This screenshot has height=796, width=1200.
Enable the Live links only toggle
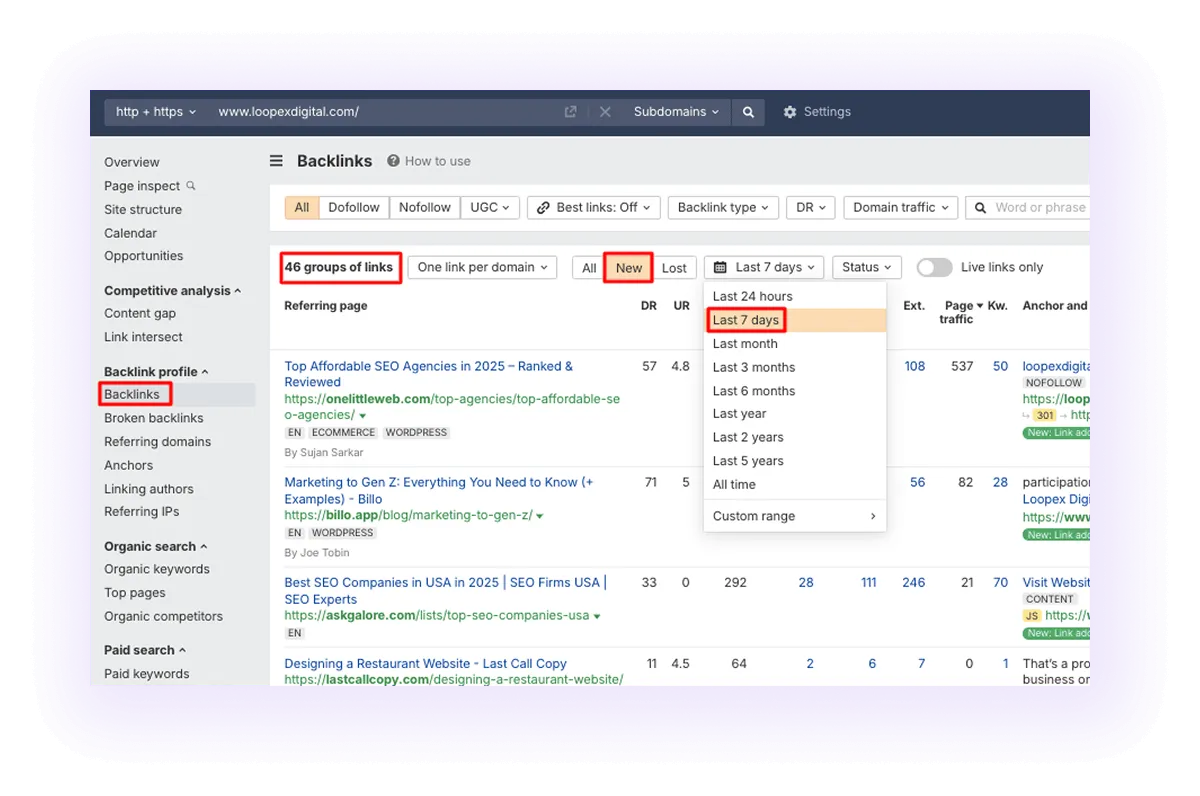click(x=934, y=267)
